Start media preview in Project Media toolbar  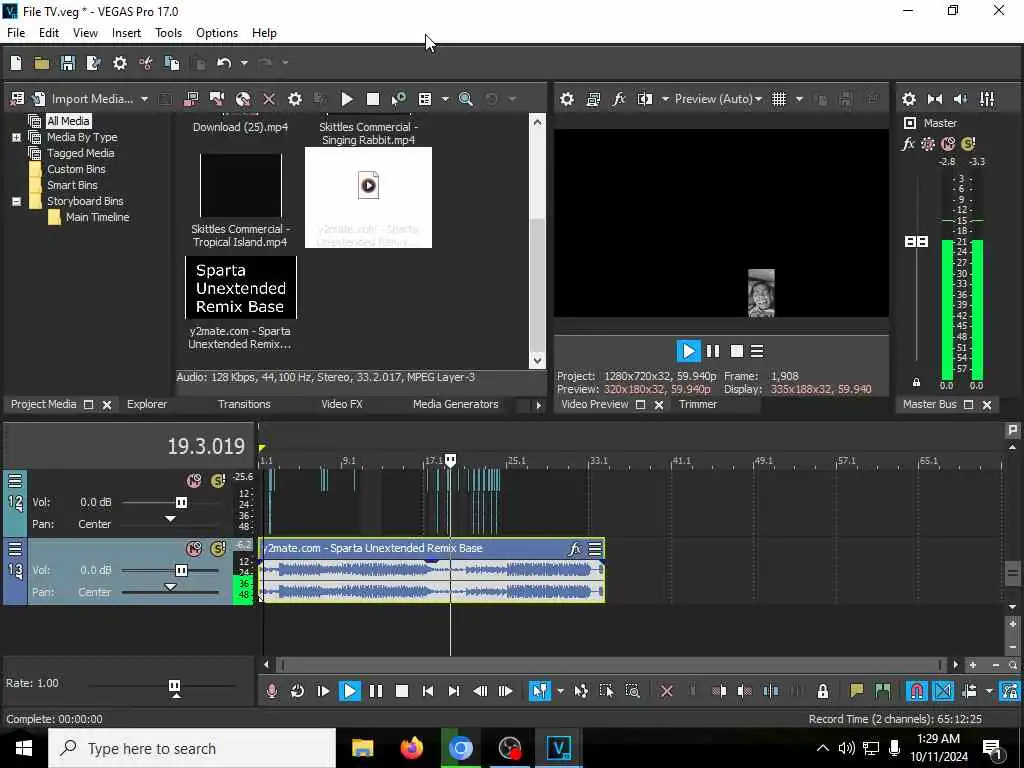[x=347, y=99]
